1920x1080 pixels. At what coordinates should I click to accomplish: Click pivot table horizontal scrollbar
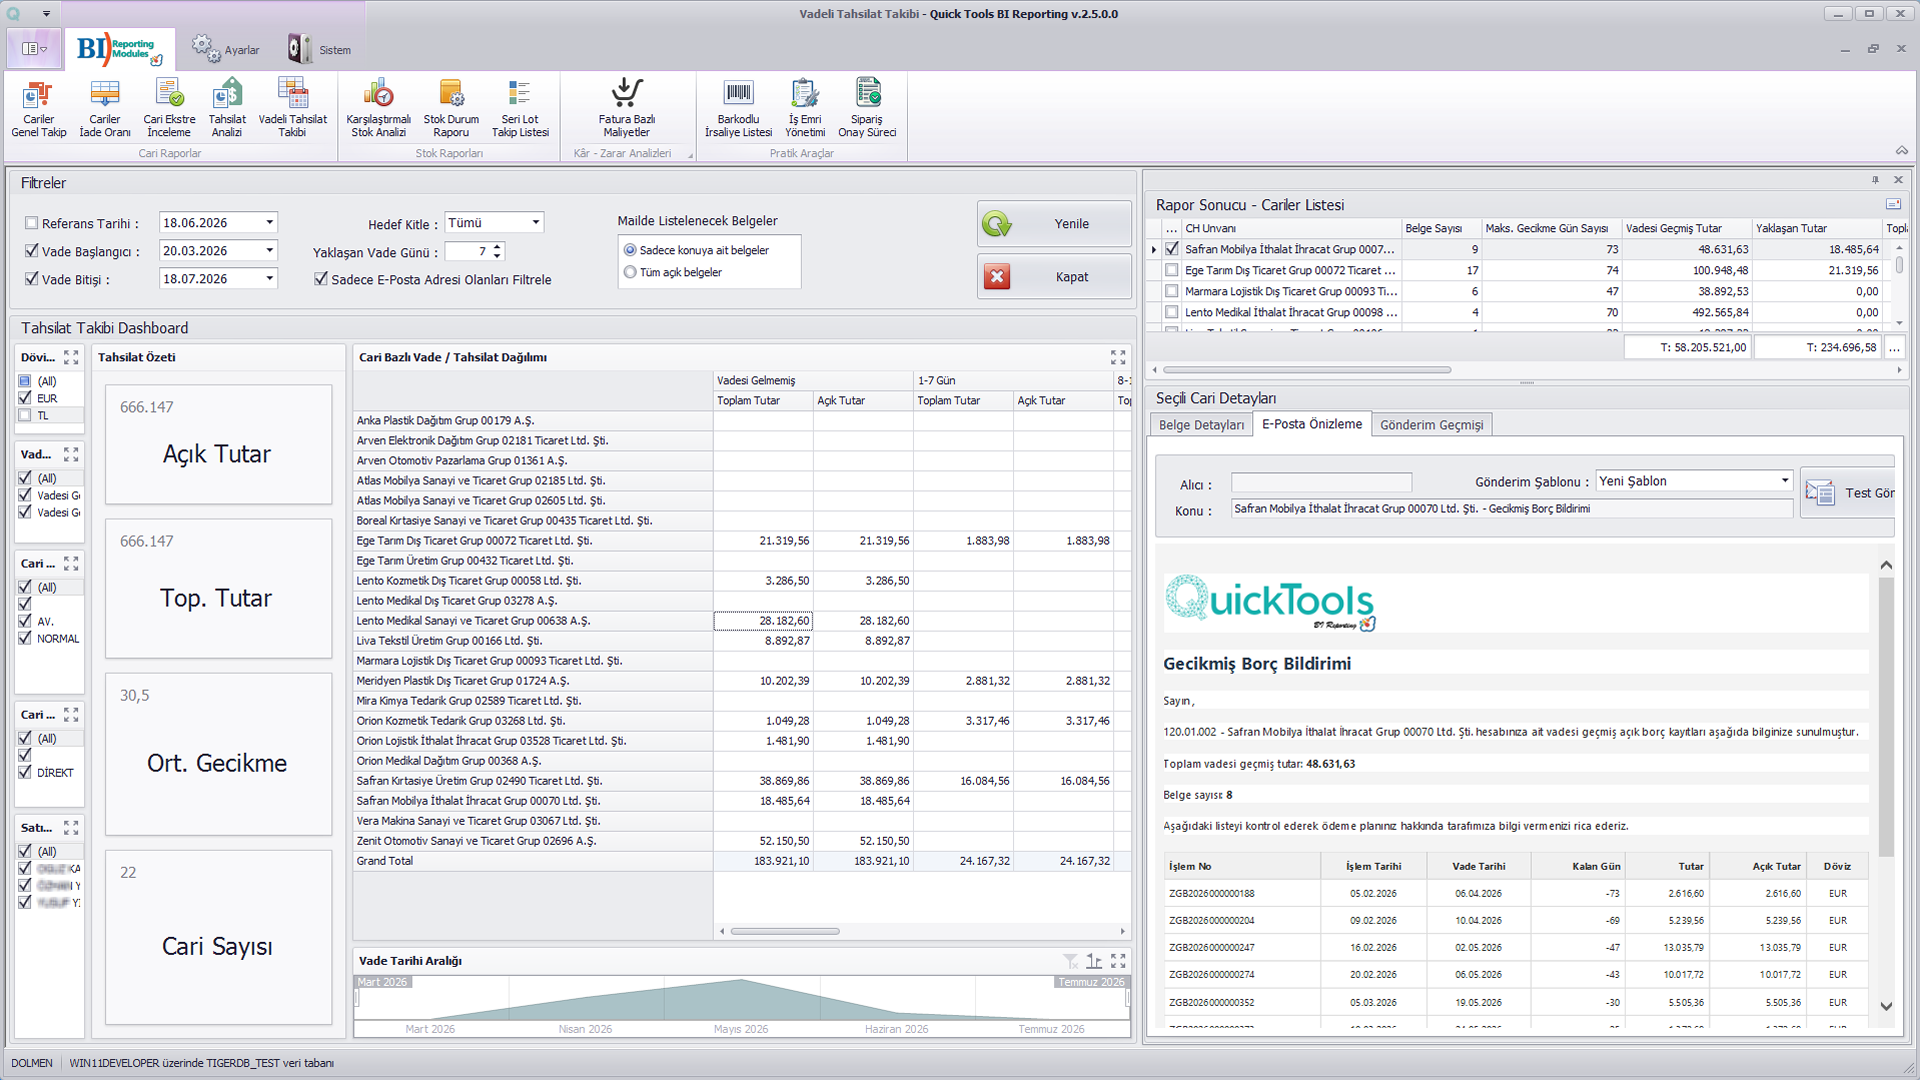[x=785, y=931]
